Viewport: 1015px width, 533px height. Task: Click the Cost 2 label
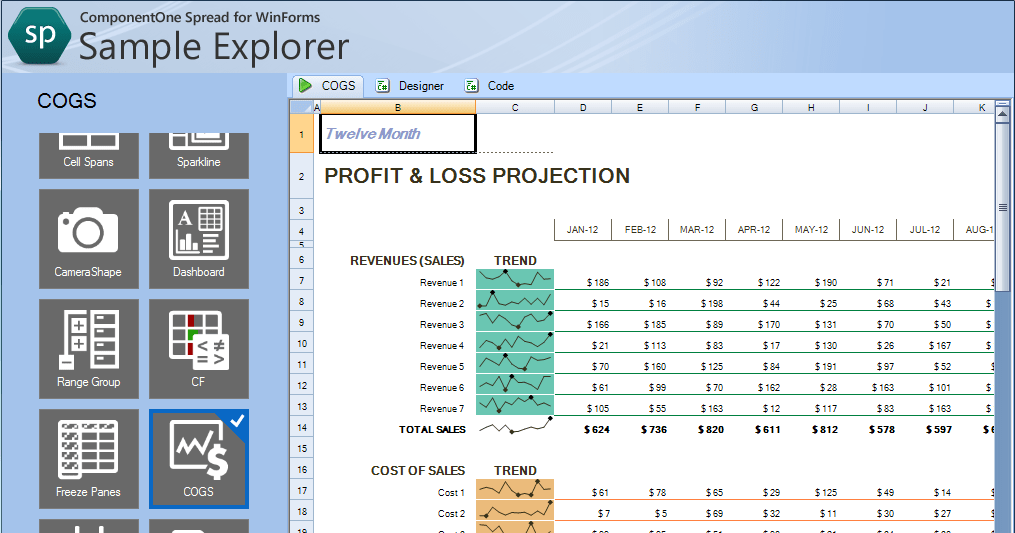click(x=451, y=514)
